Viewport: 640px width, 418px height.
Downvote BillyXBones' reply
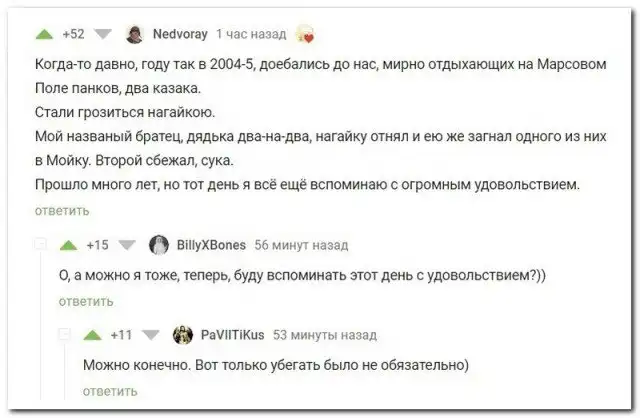point(127,244)
